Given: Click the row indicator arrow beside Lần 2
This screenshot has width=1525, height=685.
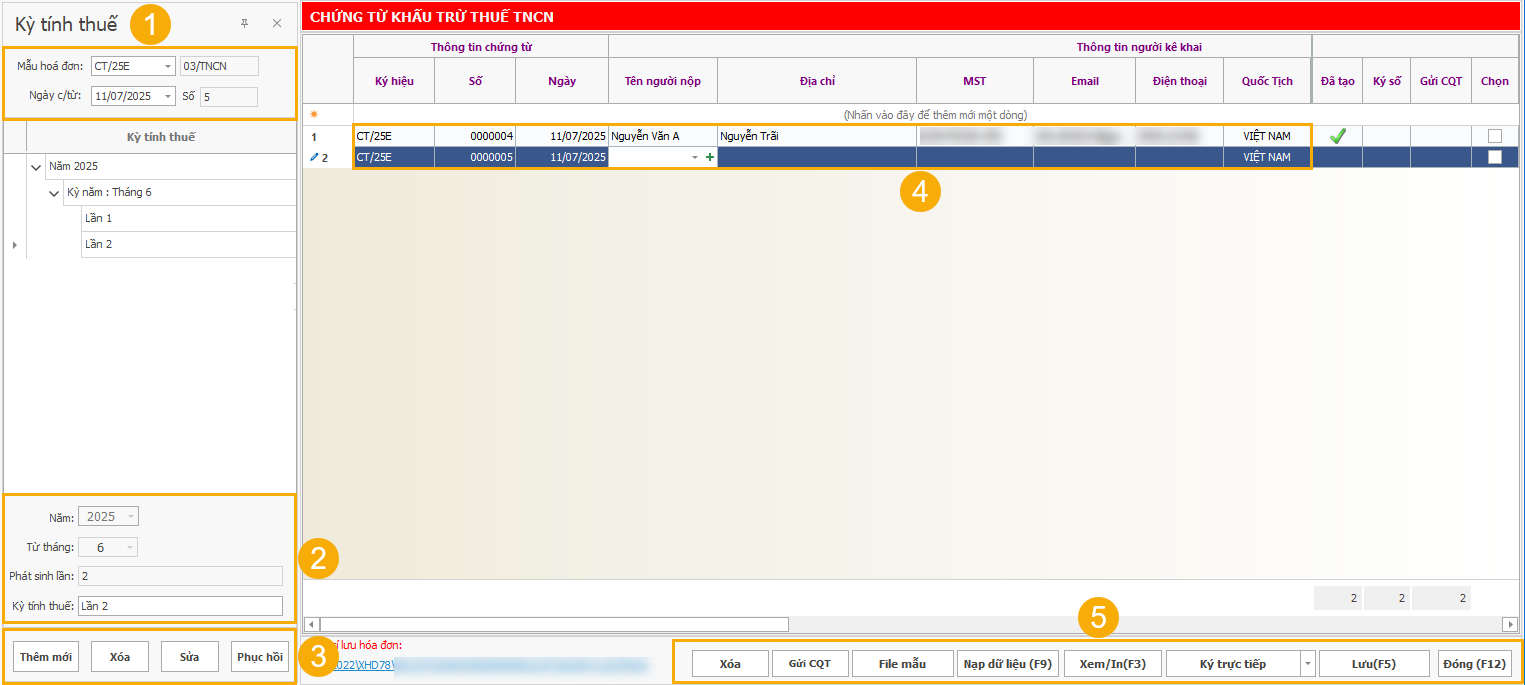Looking at the screenshot, I should 14,244.
